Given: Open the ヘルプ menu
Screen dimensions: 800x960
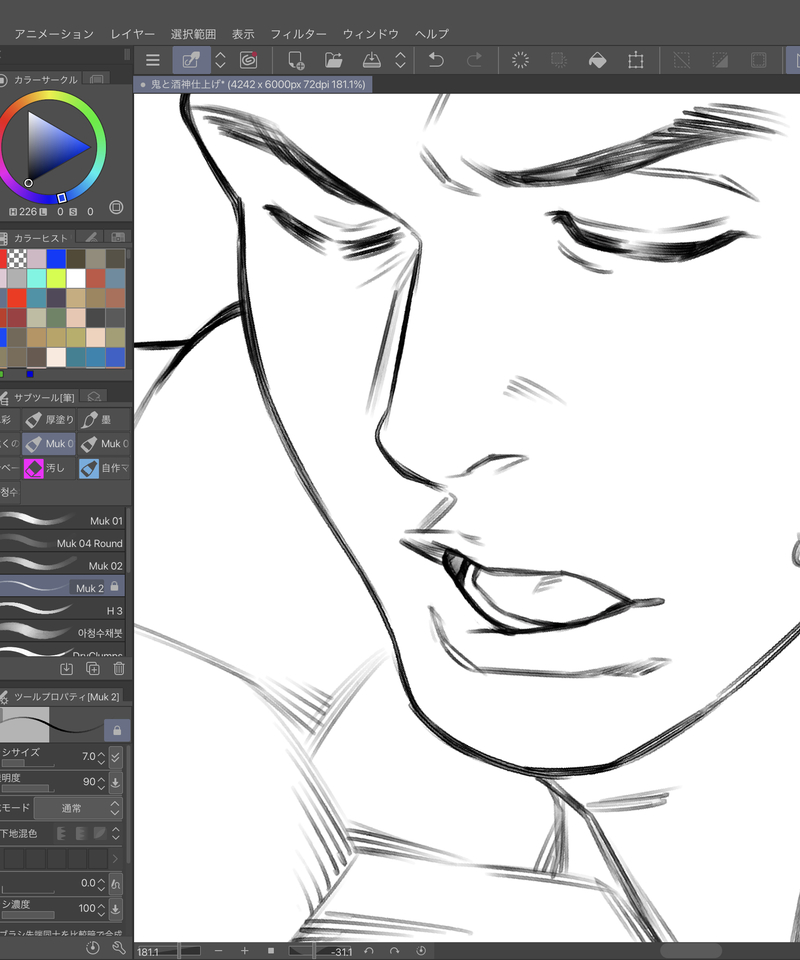Looking at the screenshot, I should click(x=432, y=34).
